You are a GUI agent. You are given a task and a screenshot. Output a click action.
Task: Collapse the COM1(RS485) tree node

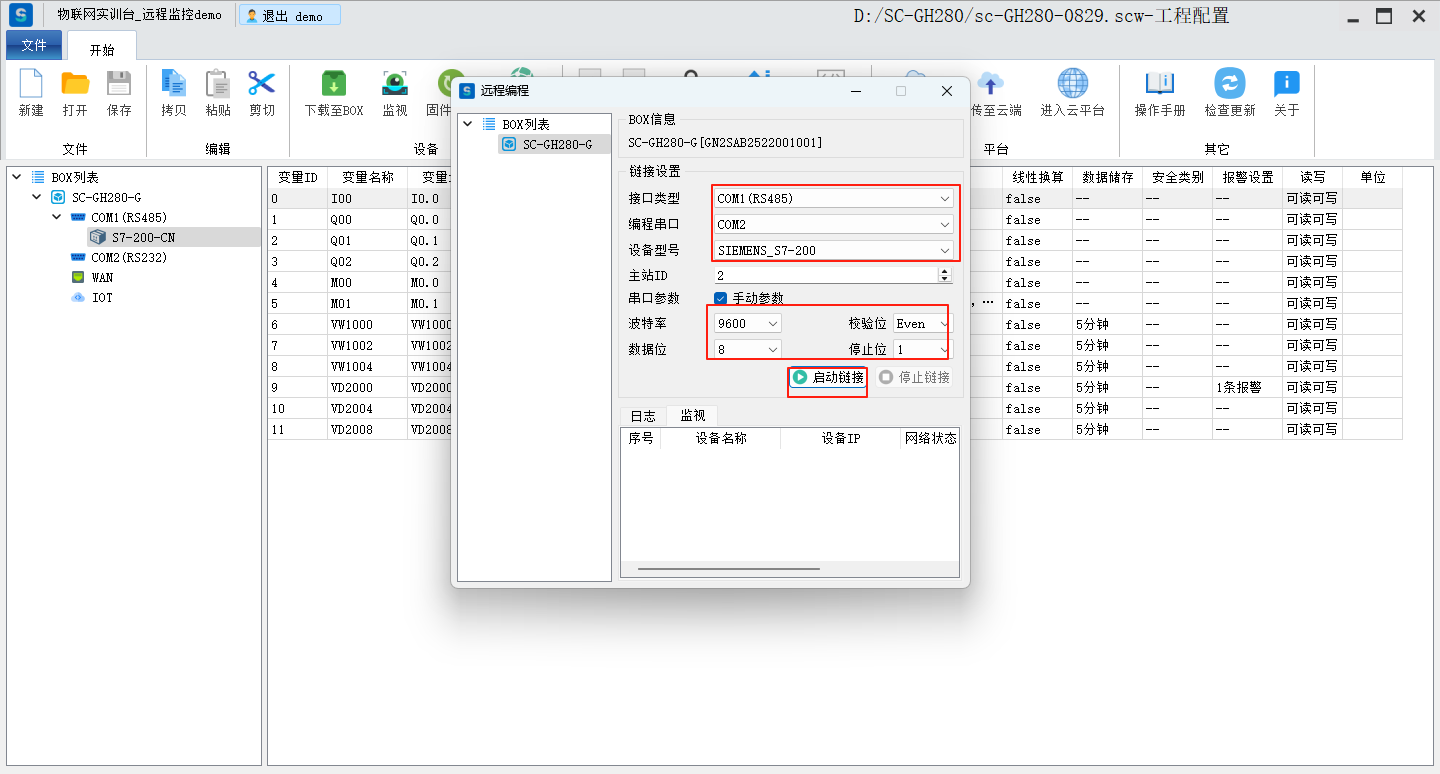coord(57,217)
